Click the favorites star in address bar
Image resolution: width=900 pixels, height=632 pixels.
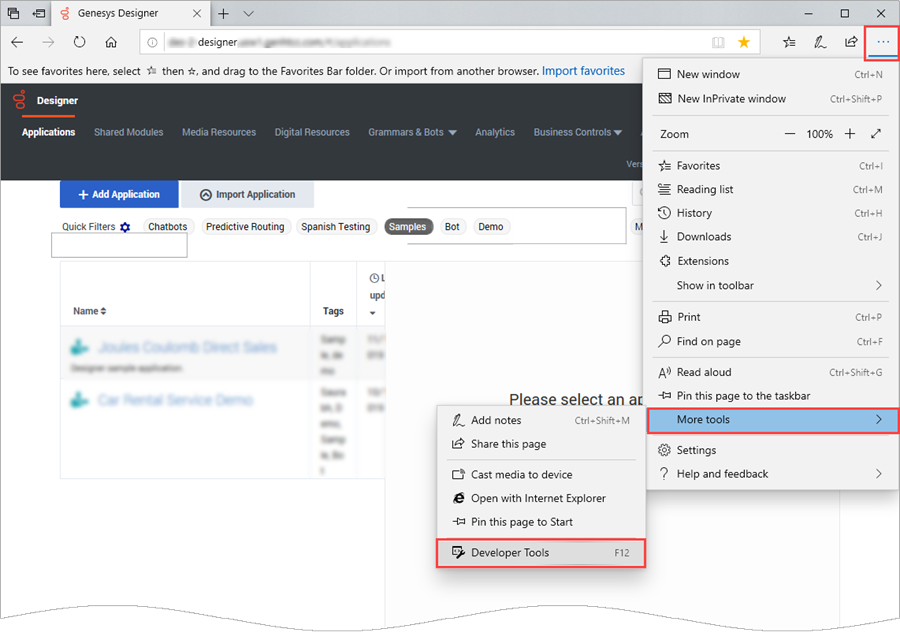tap(744, 43)
